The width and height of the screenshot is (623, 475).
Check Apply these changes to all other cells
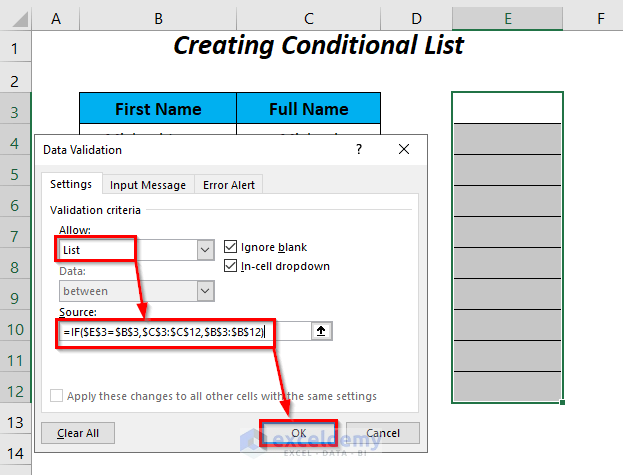(x=56, y=396)
